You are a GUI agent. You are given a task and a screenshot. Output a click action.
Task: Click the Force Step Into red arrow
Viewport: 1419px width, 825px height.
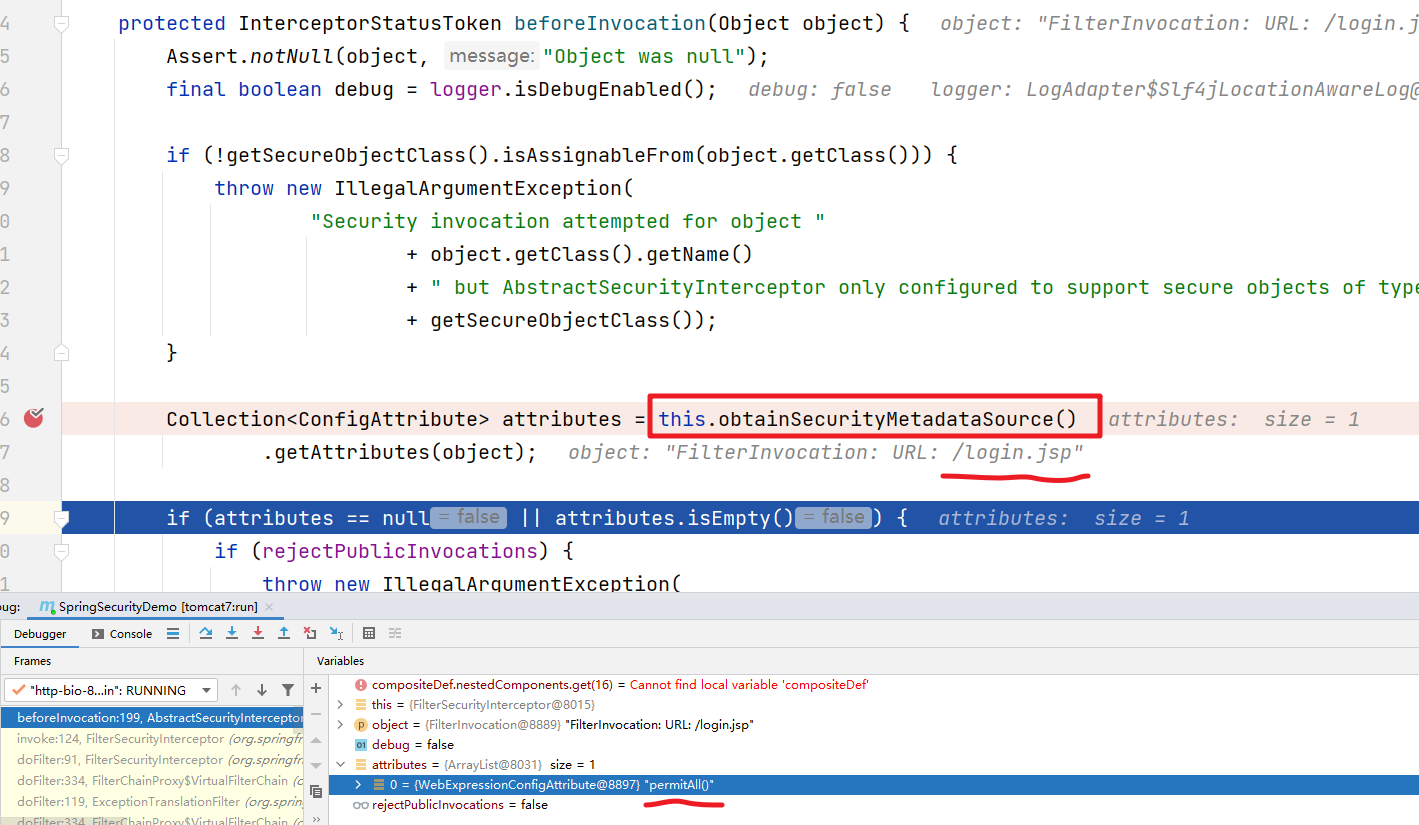point(258,633)
